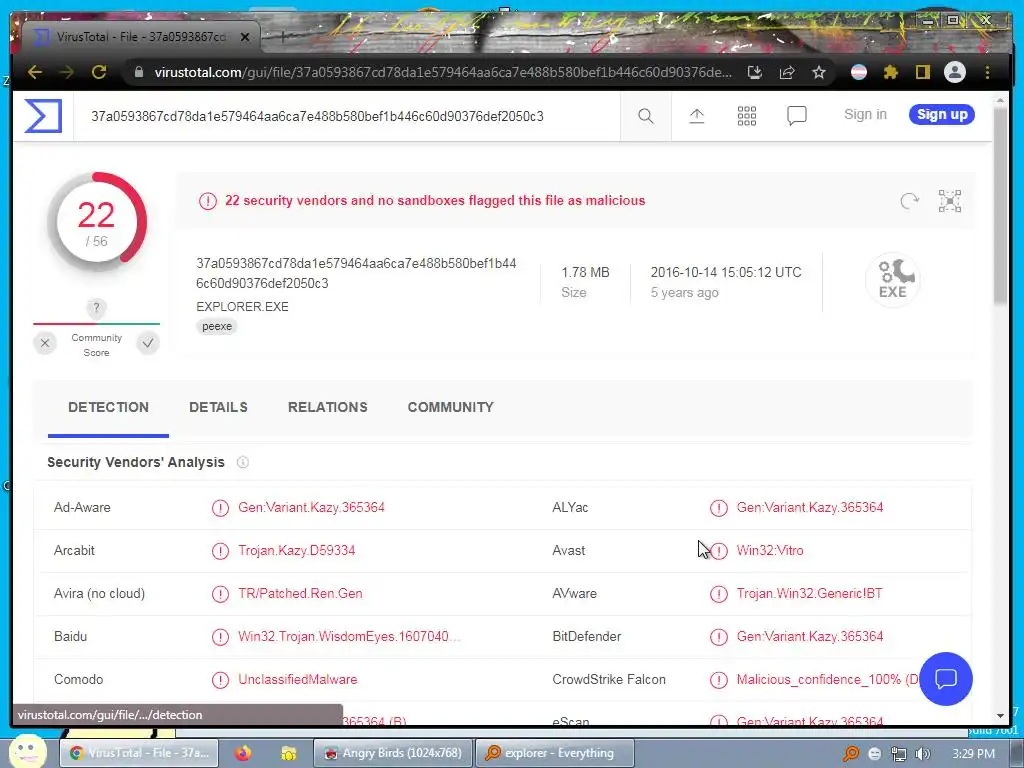This screenshot has width=1024, height=768.
Task: Click the 2016-10-14 15:05:12 UTC date
Action: [726, 272]
